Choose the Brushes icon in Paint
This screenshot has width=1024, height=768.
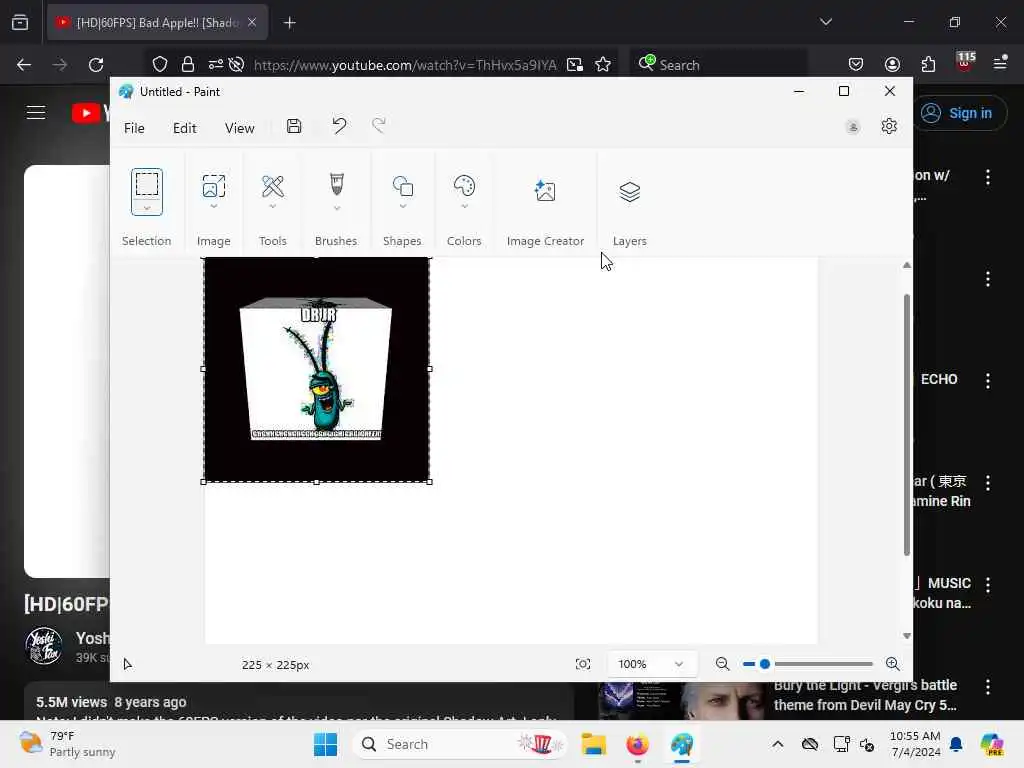pyautogui.click(x=336, y=184)
